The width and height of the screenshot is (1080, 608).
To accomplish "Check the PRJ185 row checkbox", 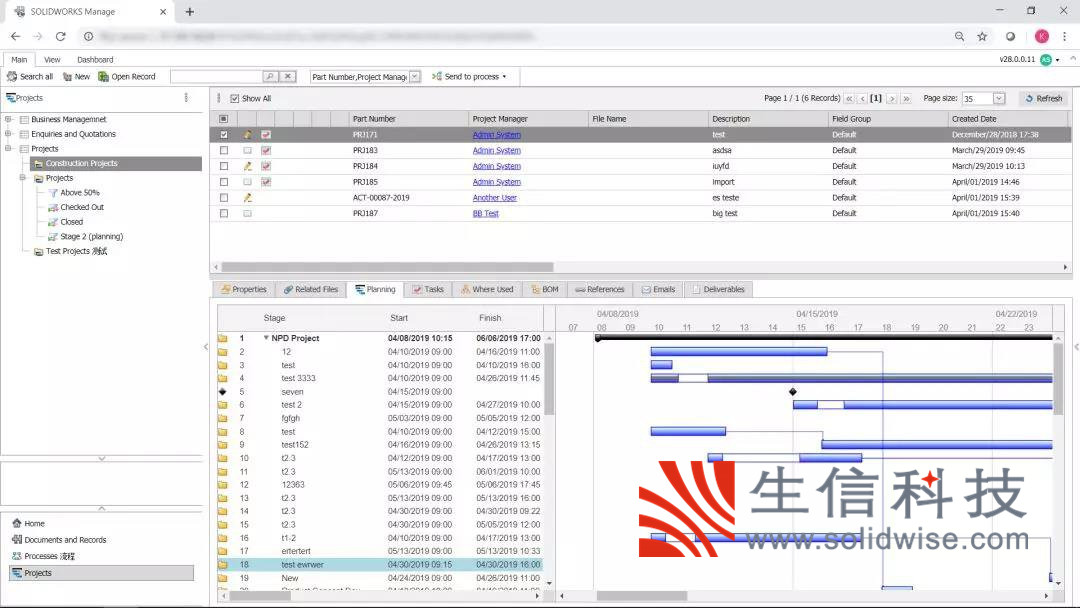I will (x=224, y=182).
